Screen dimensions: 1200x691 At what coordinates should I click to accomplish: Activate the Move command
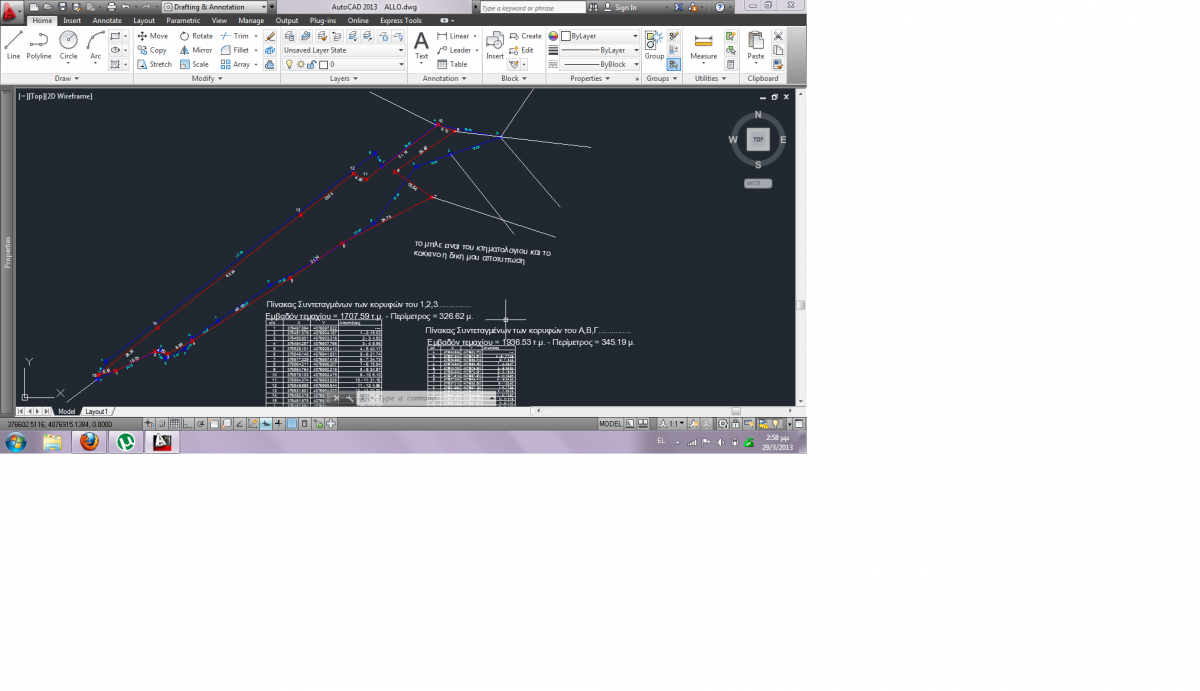coord(152,36)
